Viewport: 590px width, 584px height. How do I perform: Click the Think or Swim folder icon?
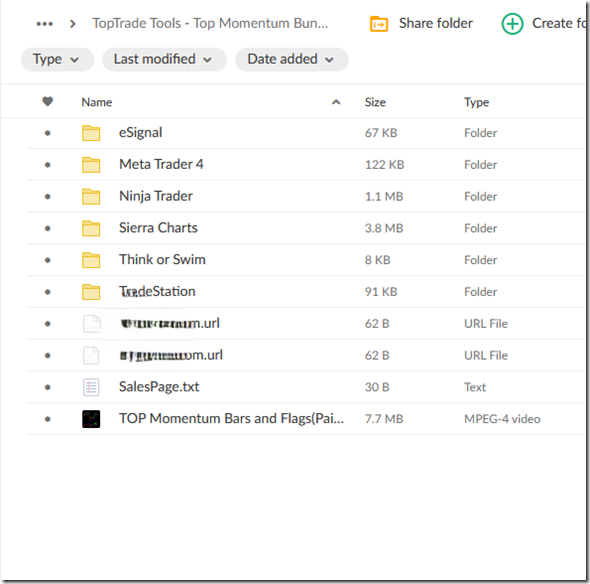(91, 260)
